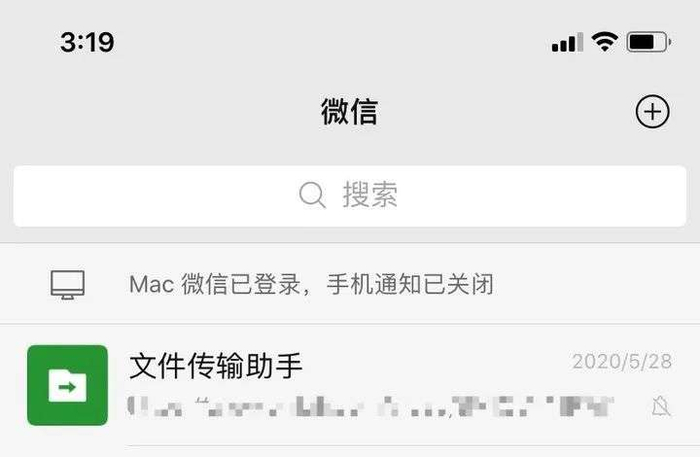
Task: Click the blurred message preview text
Action: click(371, 406)
